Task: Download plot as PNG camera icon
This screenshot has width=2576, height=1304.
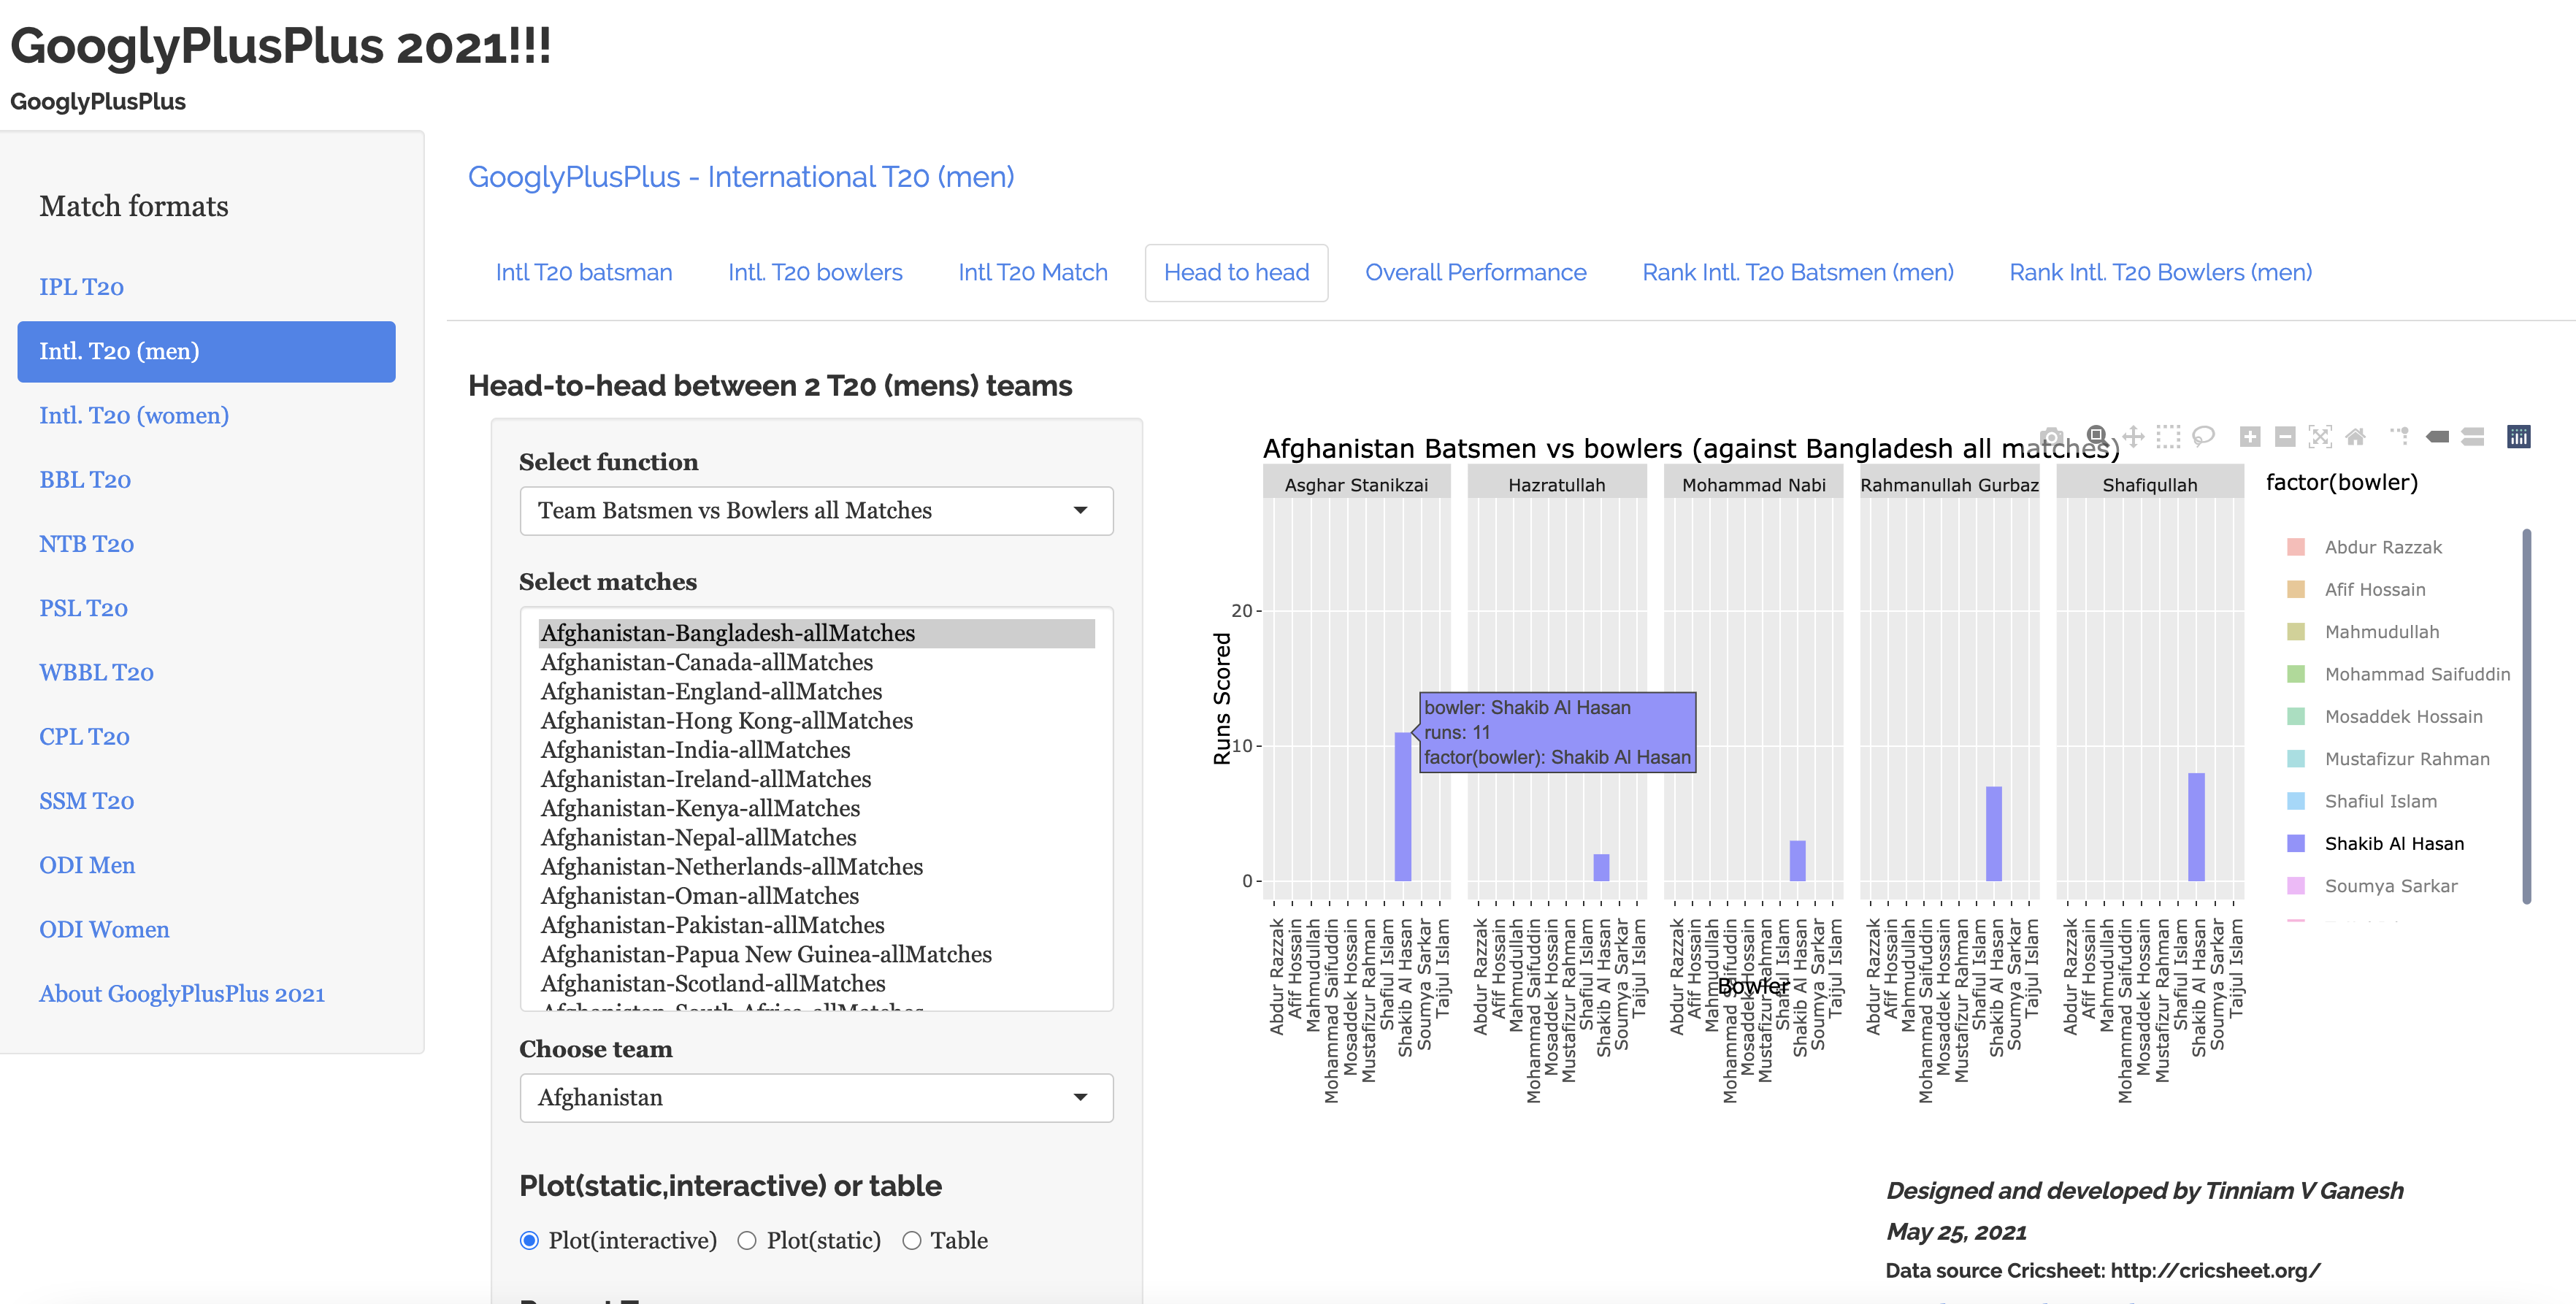Action: click(2052, 437)
